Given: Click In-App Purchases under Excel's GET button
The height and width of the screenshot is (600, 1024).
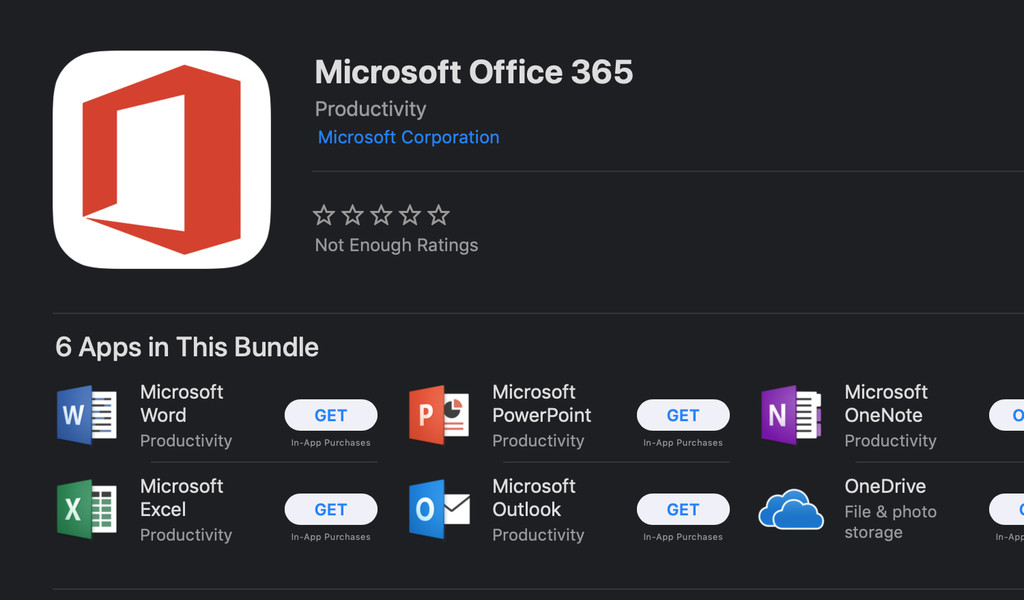Looking at the screenshot, I should tap(331, 537).
